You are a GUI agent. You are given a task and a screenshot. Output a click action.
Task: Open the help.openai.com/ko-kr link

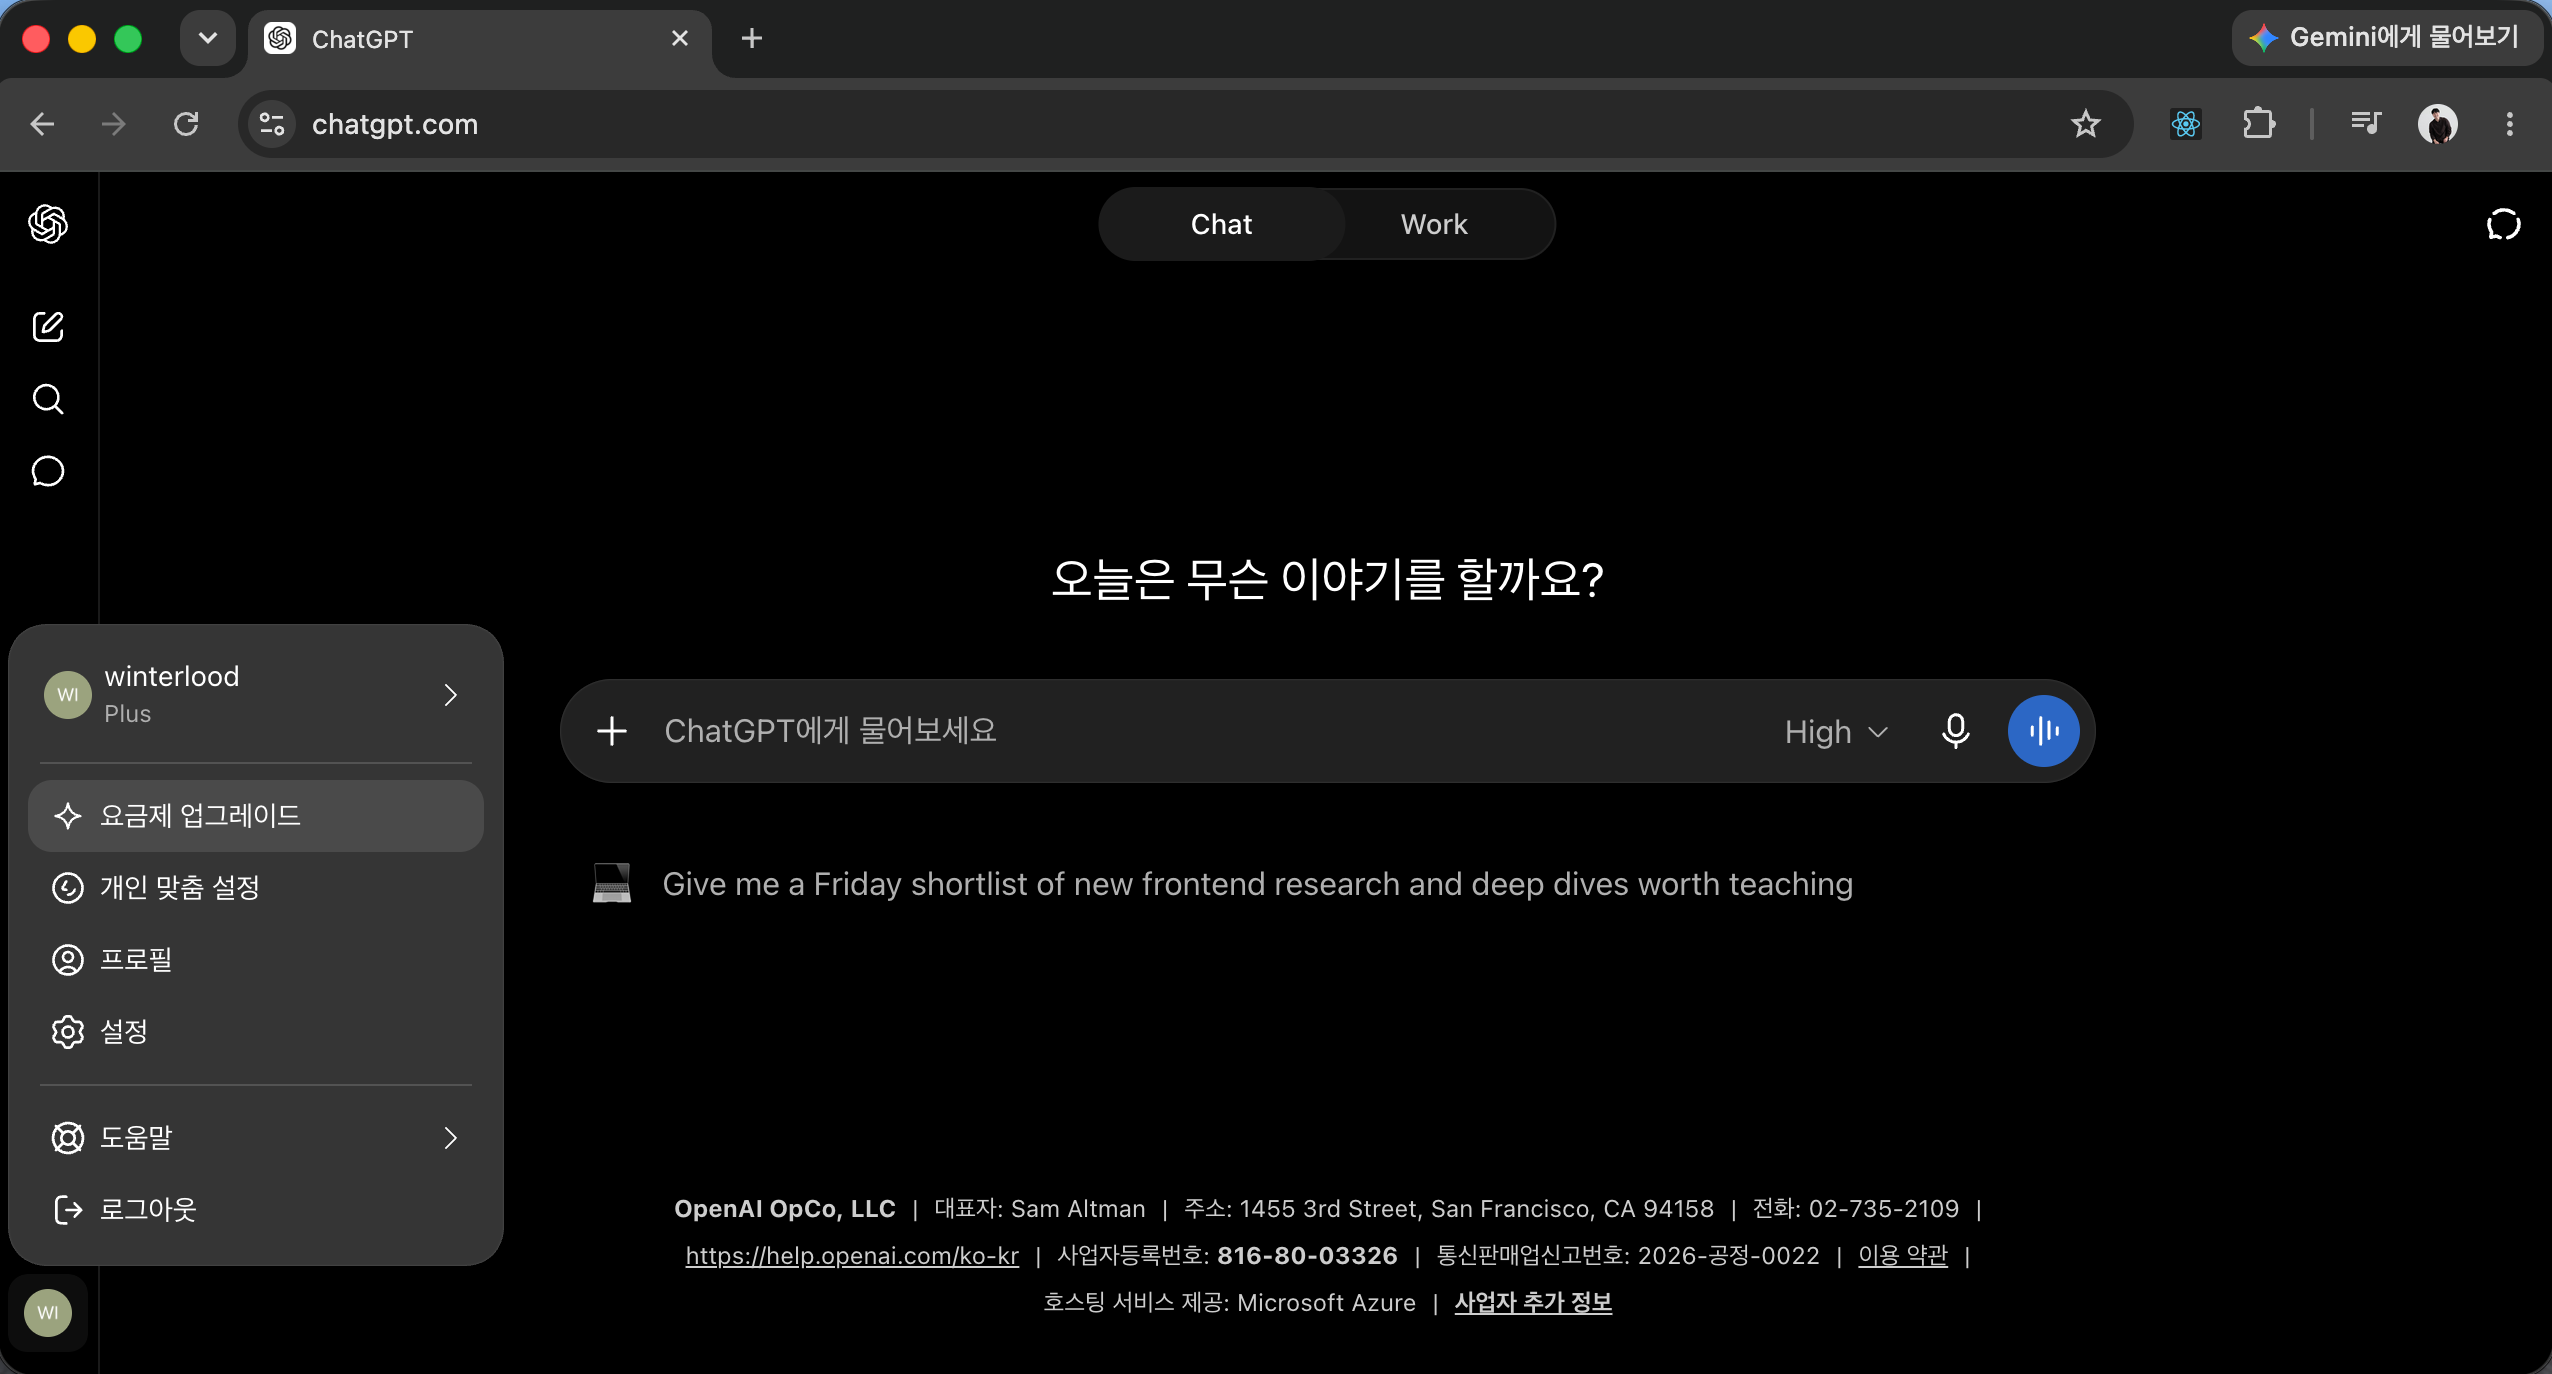852,1255
